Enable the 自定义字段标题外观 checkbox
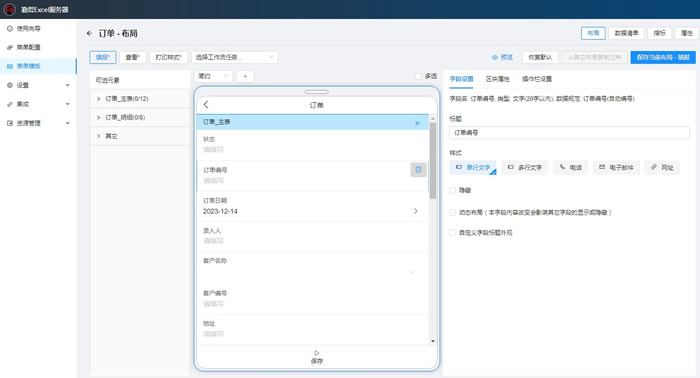This screenshot has height=378, width=700. 453,233
